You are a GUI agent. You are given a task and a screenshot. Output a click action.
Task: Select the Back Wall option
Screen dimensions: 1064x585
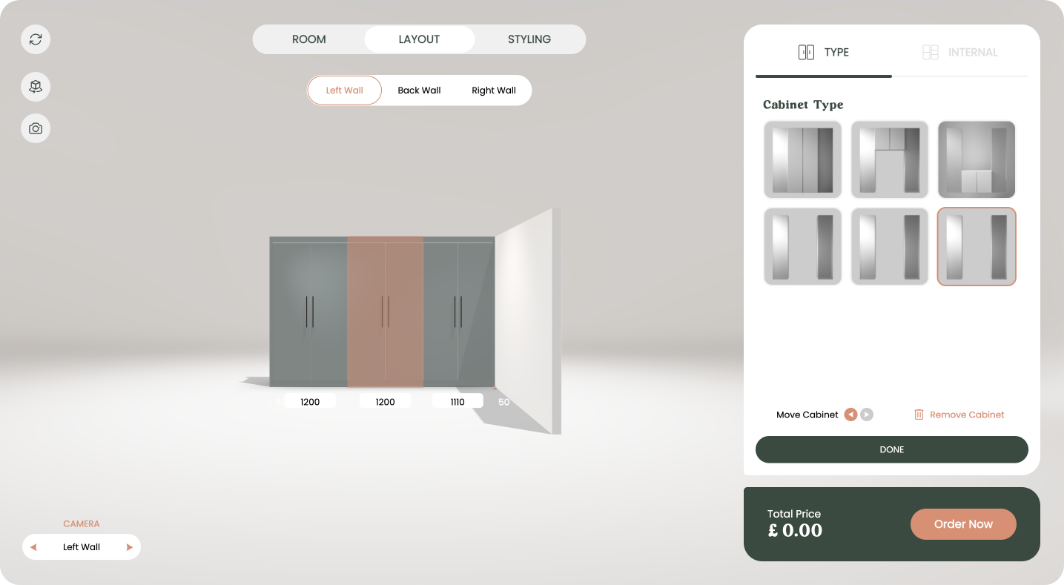(x=419, y=90)
